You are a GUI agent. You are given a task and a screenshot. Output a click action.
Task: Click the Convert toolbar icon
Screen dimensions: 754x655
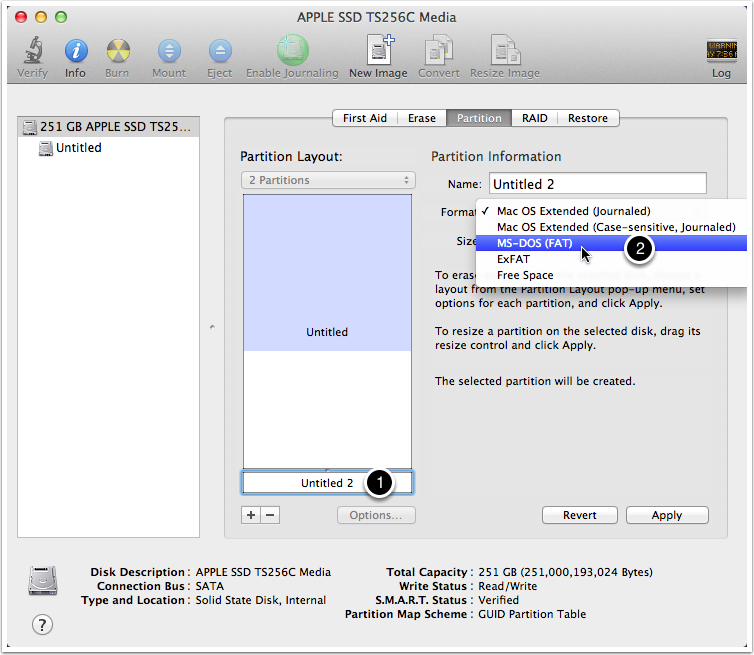[439, 50]
